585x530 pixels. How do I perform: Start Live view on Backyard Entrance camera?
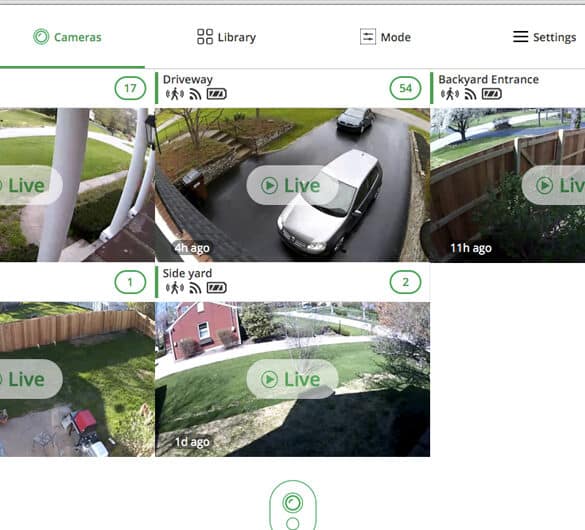pyautogui.click(x=553, y=185)
